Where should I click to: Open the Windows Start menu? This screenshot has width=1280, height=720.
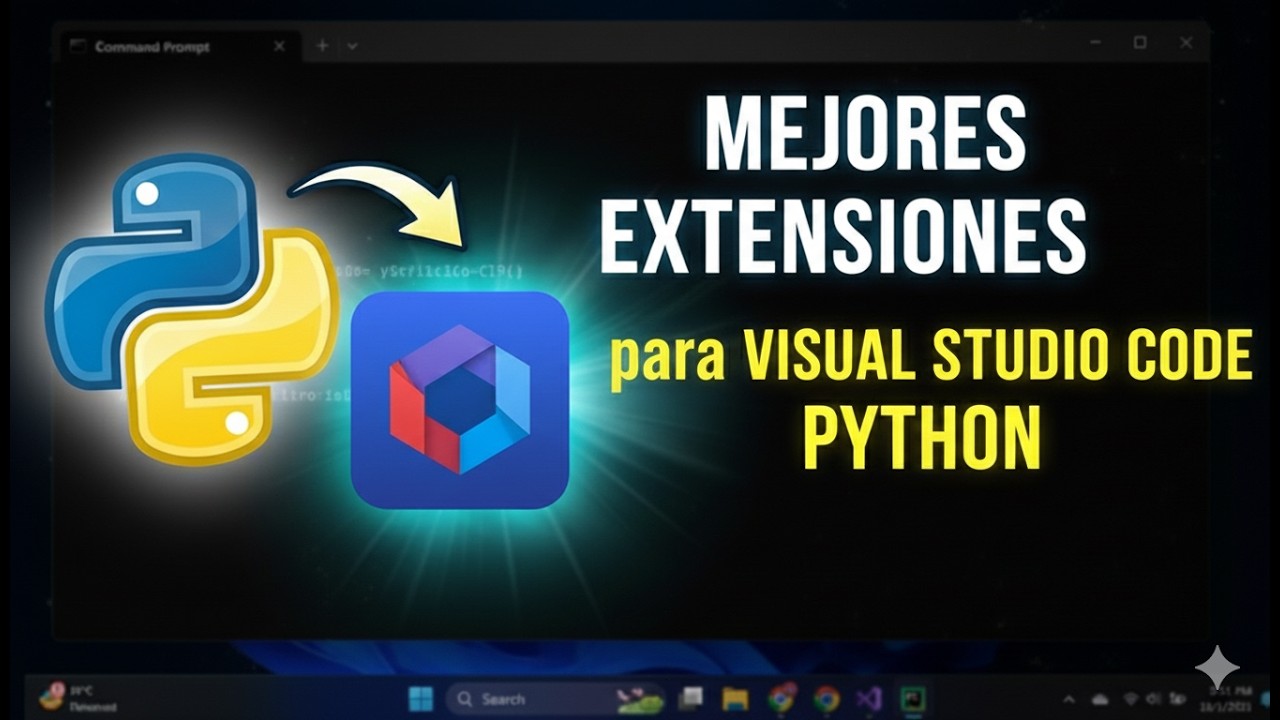[421, 698]
